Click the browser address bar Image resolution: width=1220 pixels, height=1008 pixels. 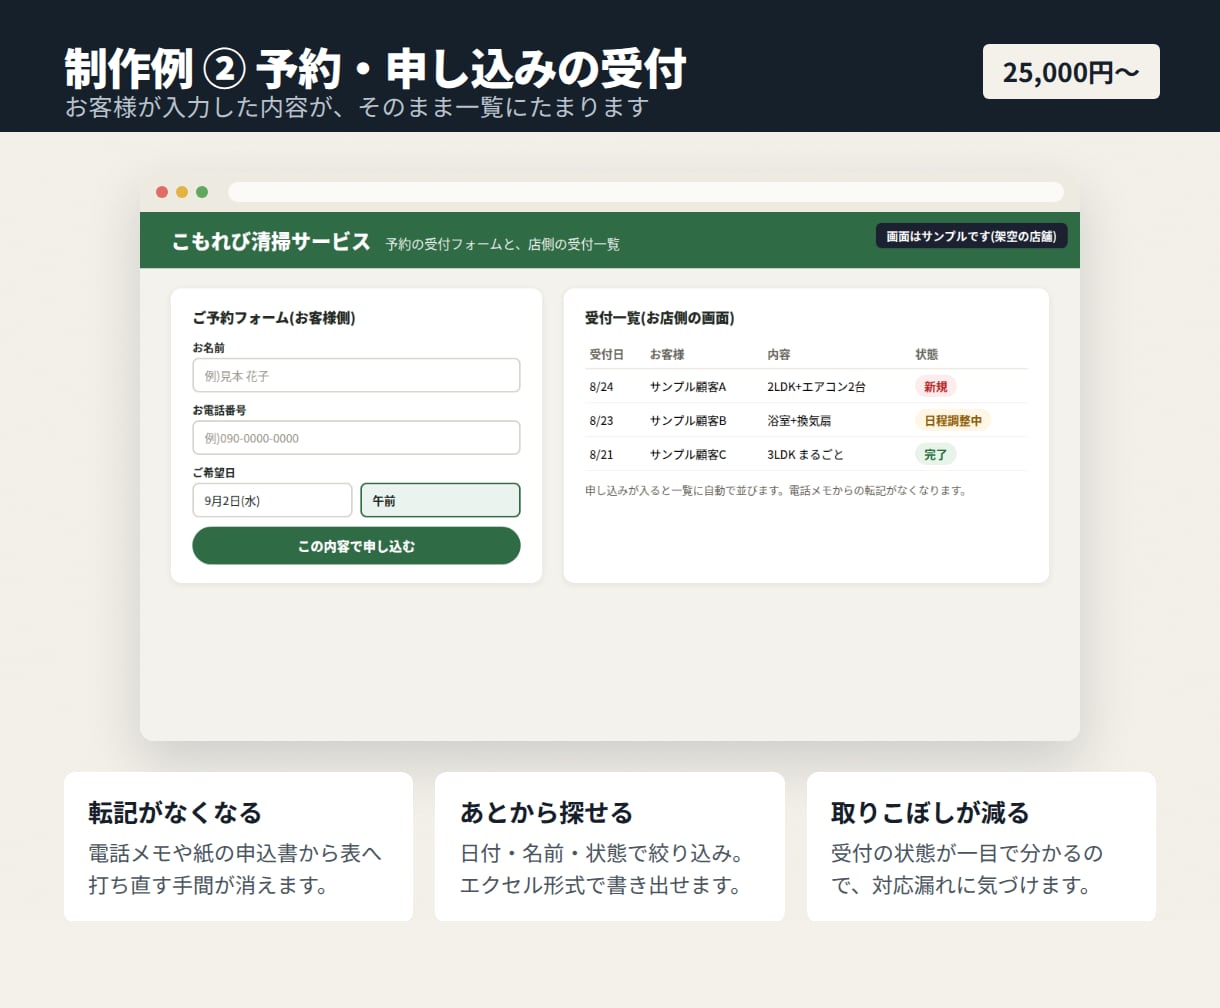645,192
